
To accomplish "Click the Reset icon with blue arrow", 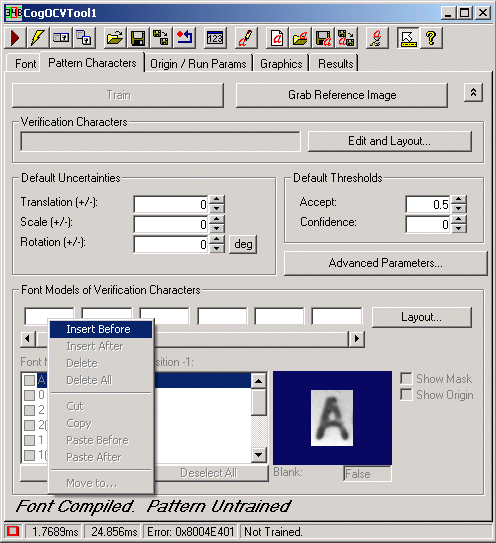I will coord(184,38).
